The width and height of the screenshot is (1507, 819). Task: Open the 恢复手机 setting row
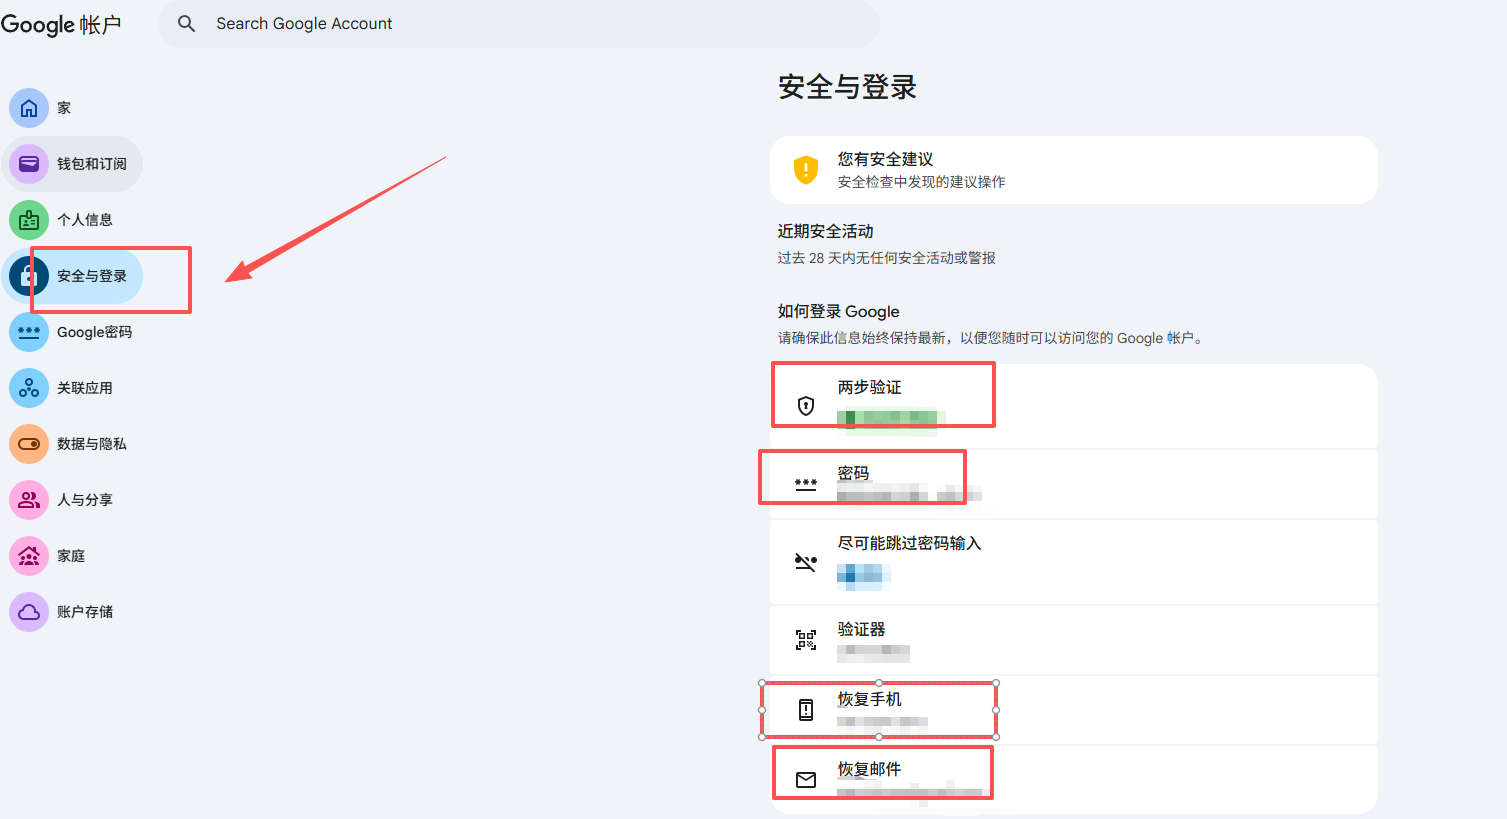point(1074,710)
